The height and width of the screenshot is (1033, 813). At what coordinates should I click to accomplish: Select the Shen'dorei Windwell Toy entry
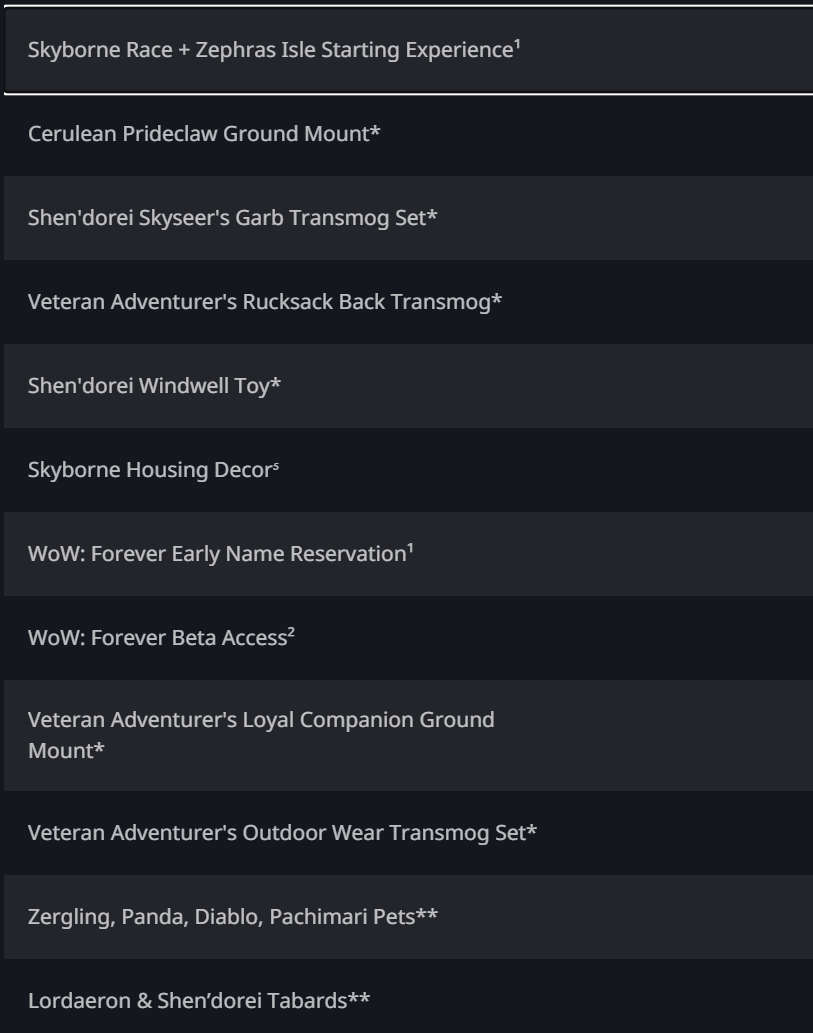(x=408, y=385)
